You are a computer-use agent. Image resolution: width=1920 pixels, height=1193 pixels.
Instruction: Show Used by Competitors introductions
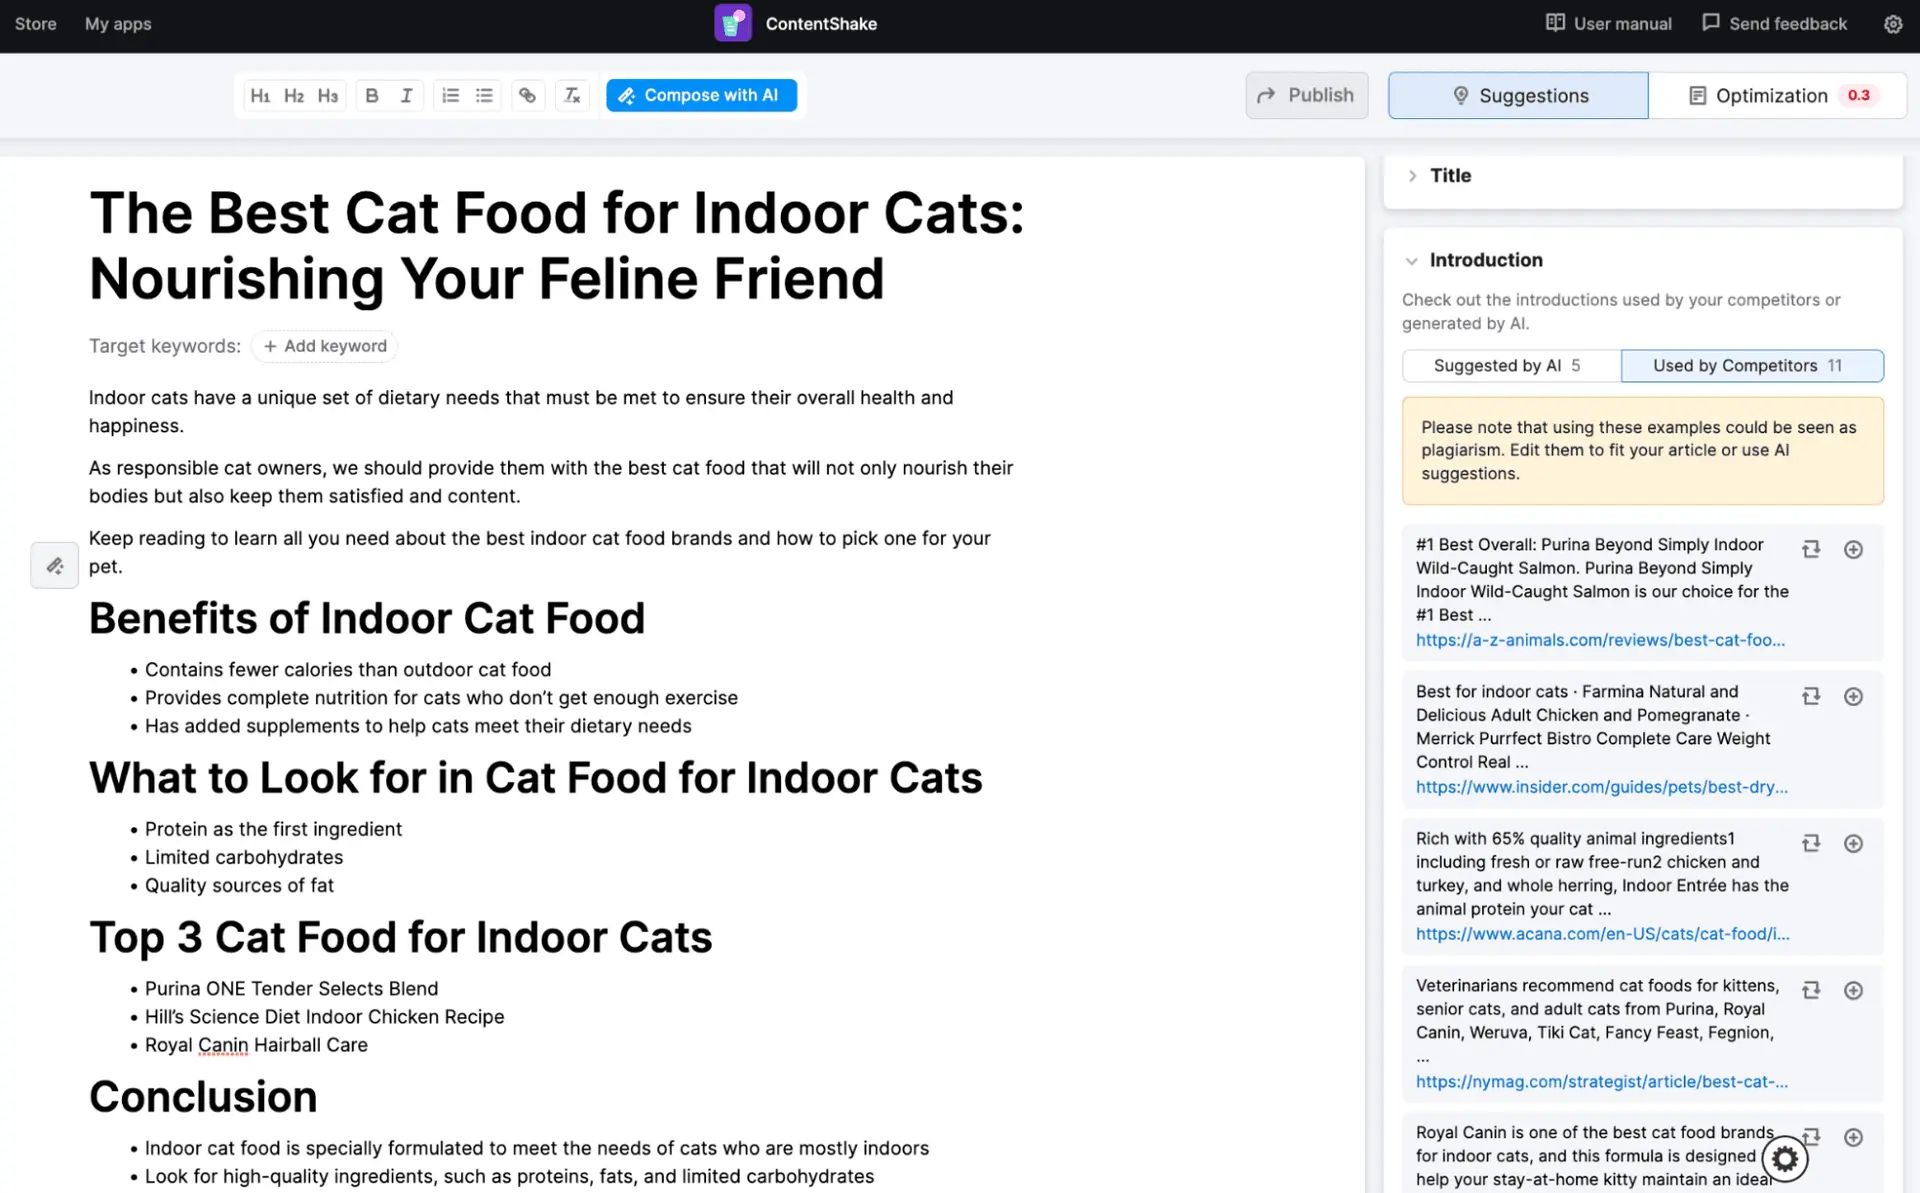point(1752,366)
